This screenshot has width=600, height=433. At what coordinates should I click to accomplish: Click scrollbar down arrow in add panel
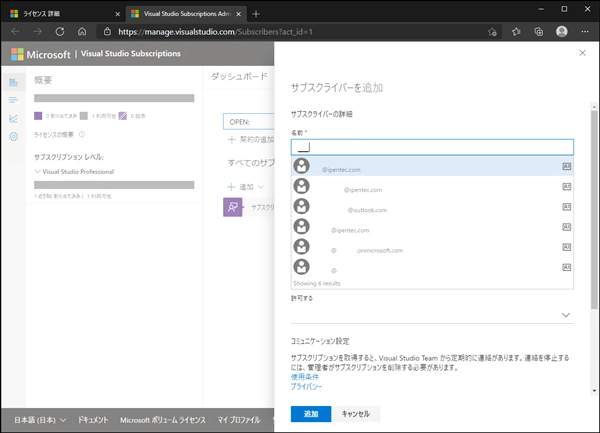coord(594,391)
